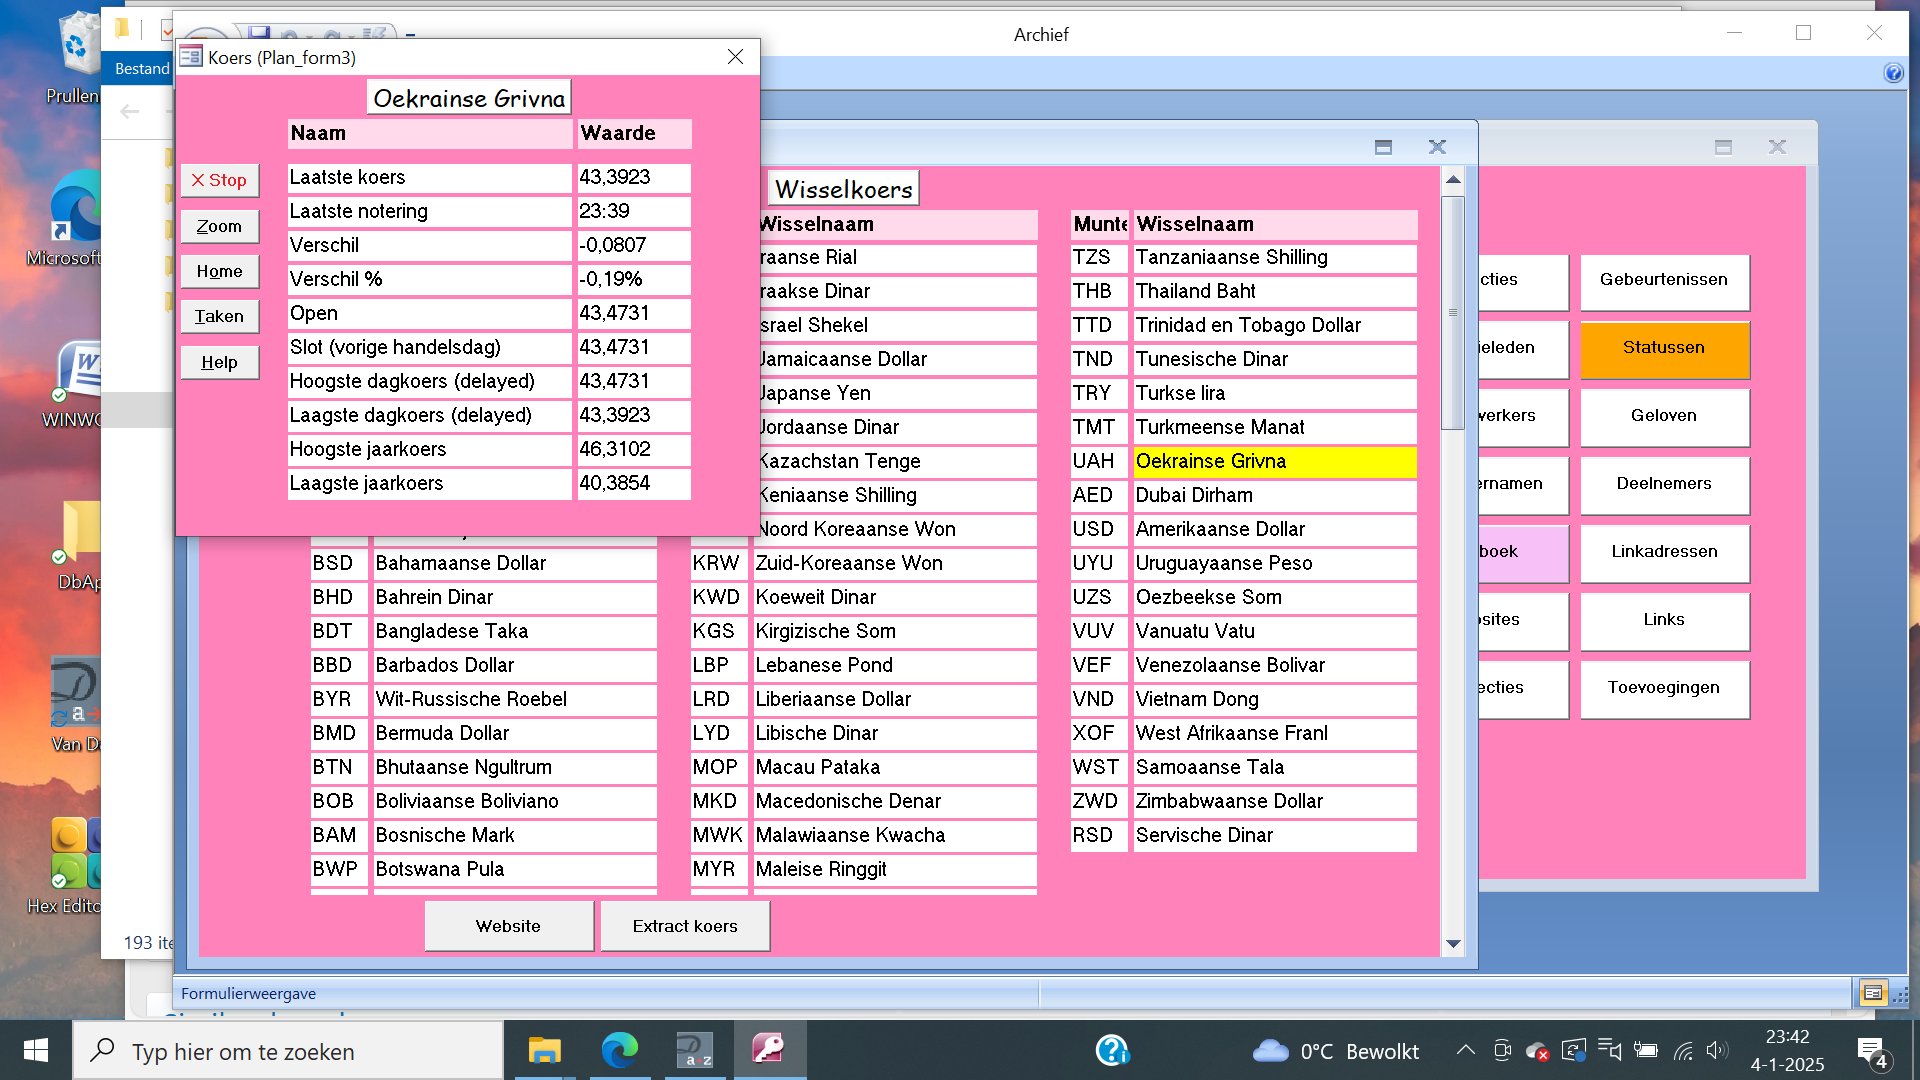This screenshot has height=1080, width=1920.
Task: Click the Linkadressen button
Action: [x=1664, y=553]
